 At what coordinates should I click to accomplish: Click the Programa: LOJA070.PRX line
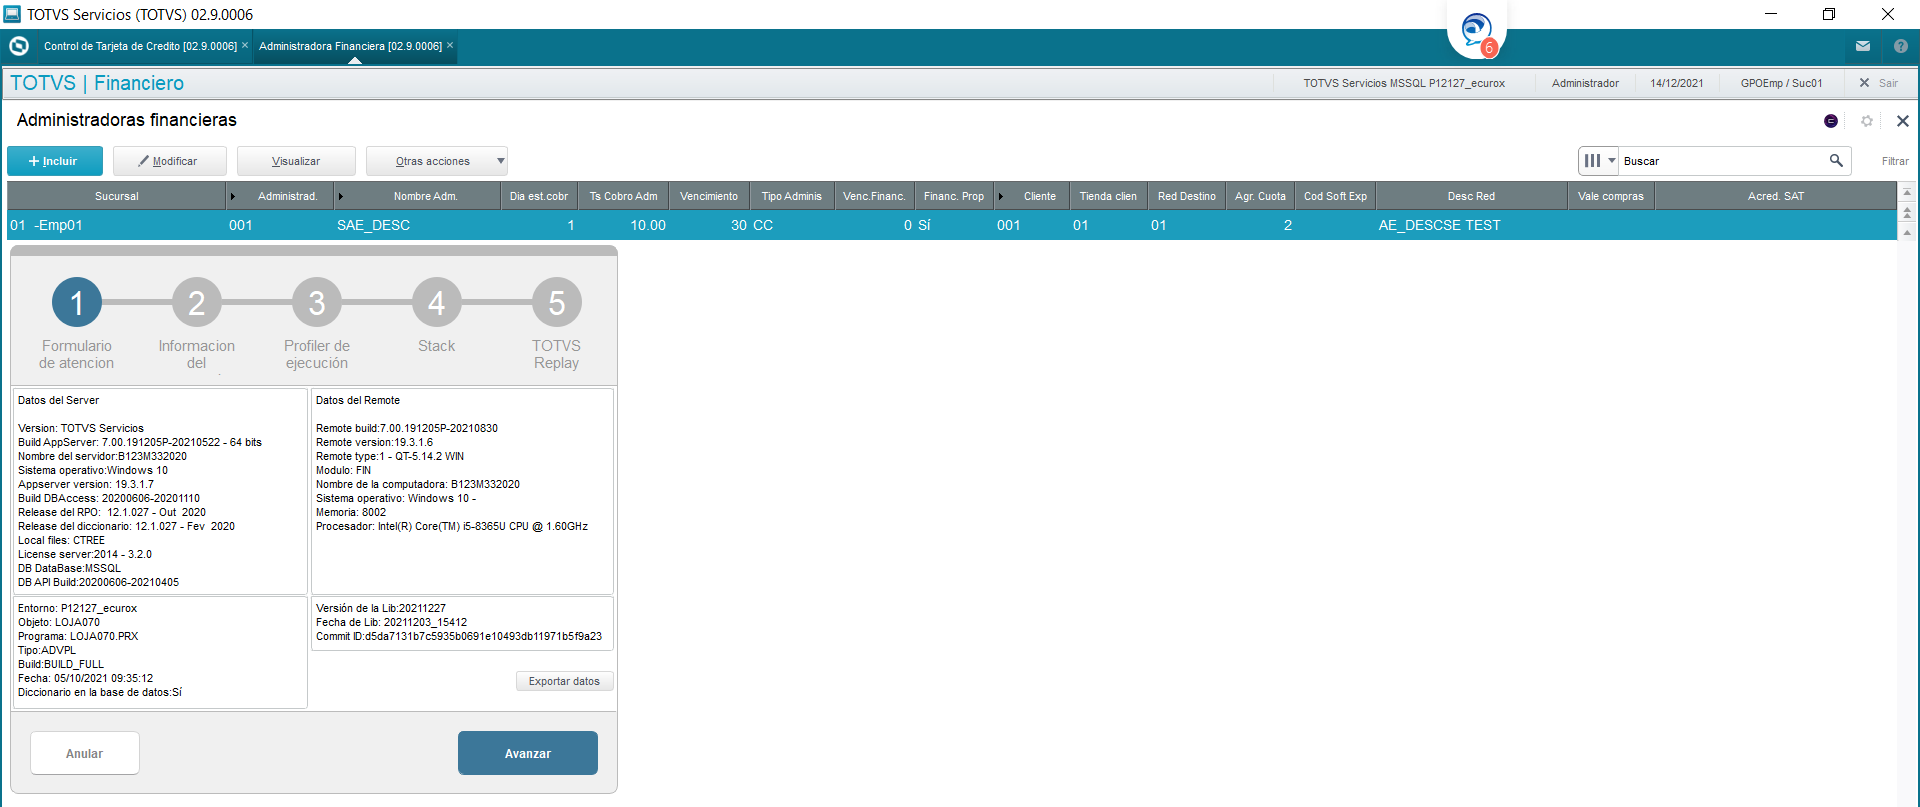[x=78, y=636]
